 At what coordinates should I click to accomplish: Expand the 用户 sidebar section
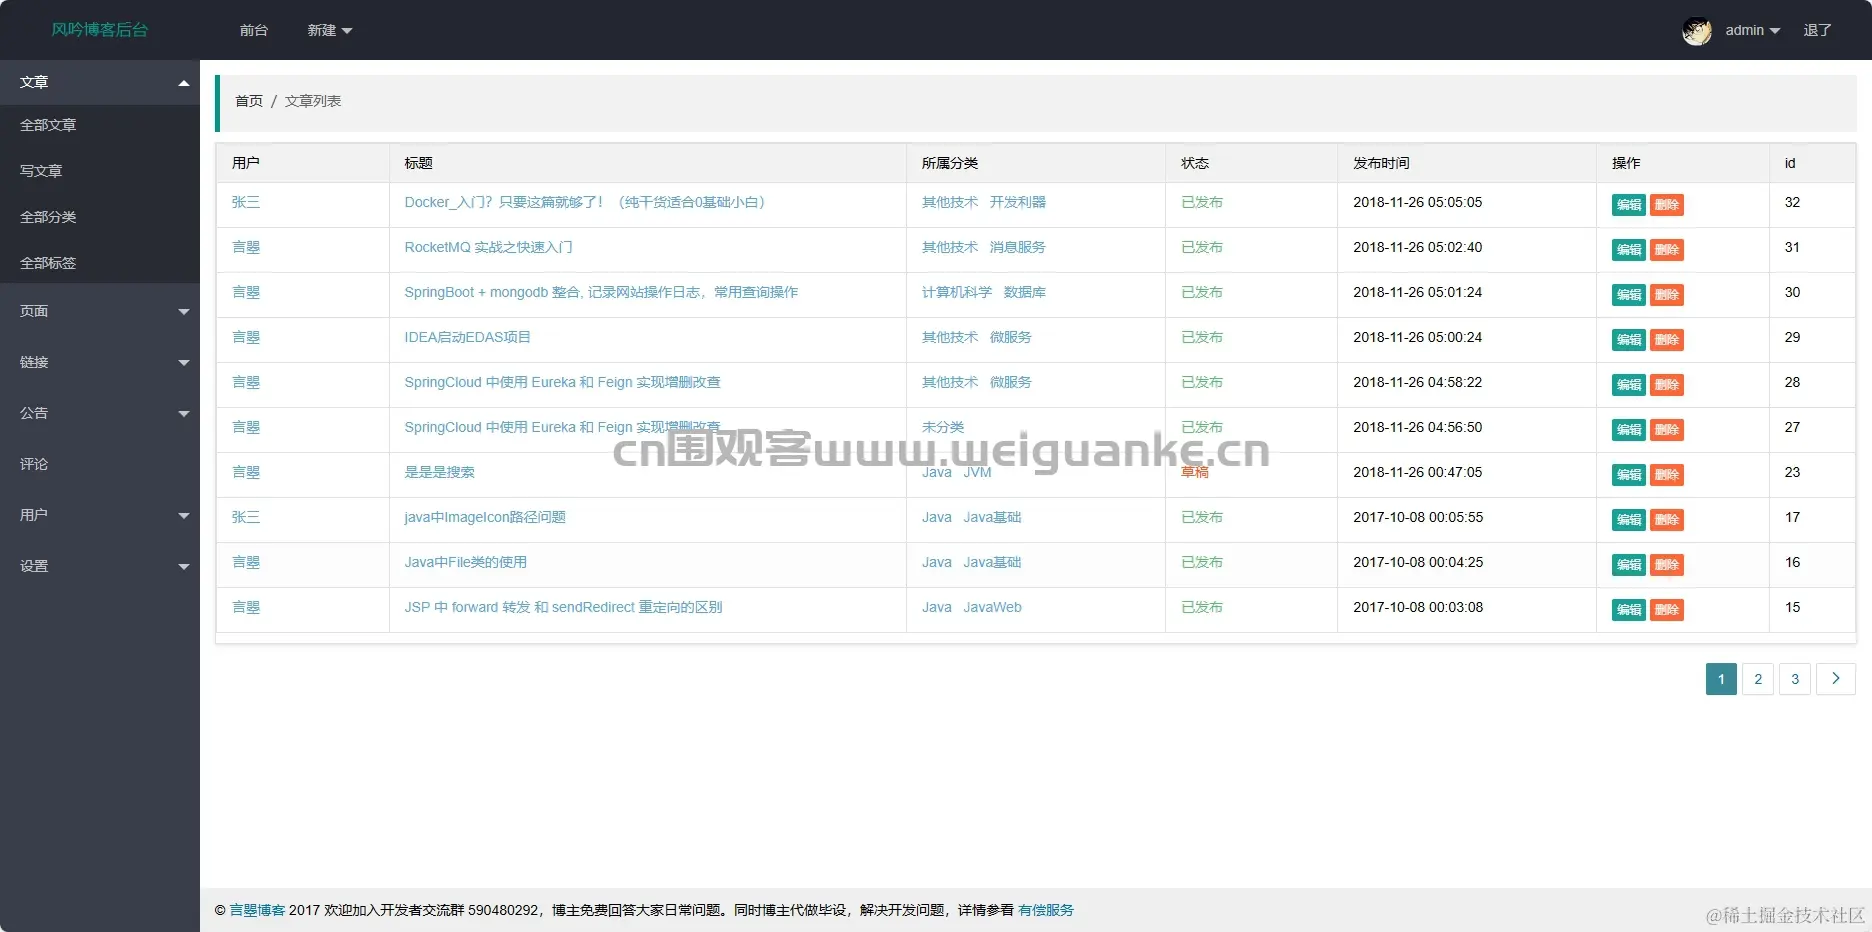100,515
